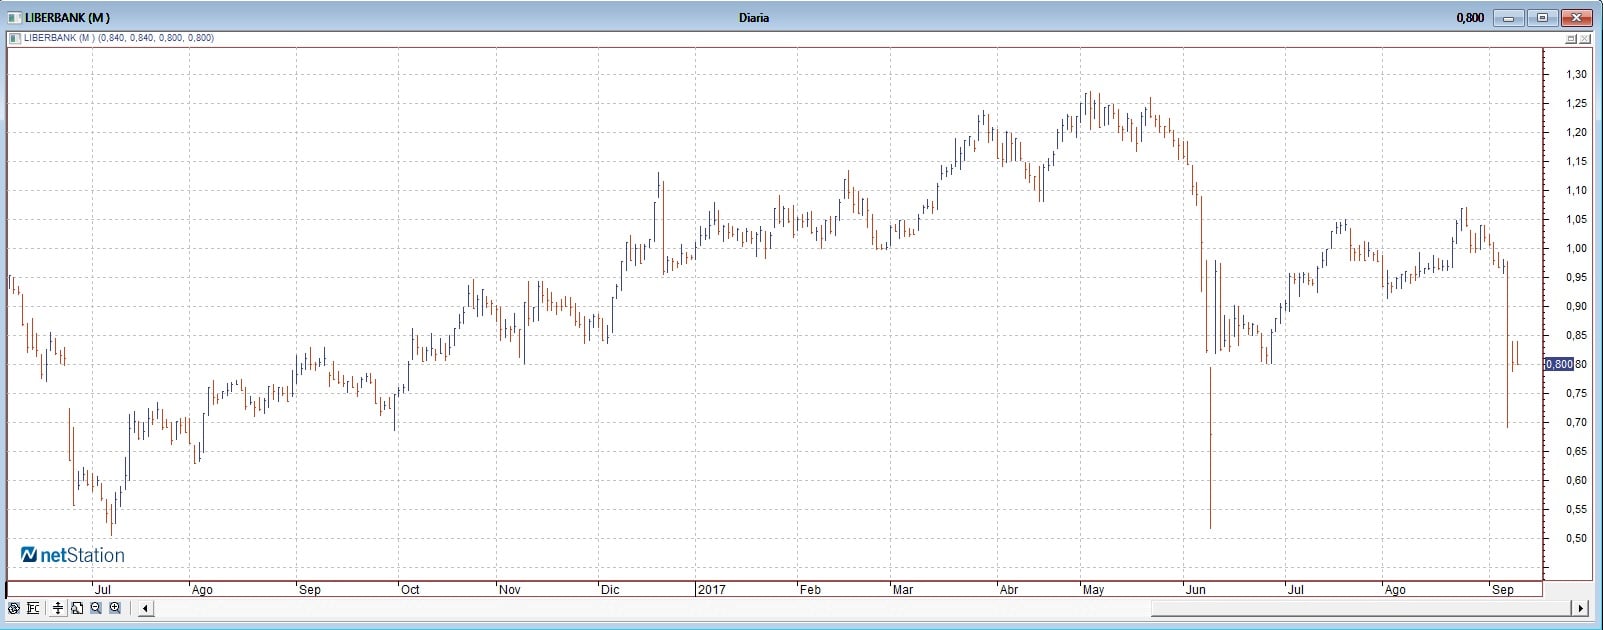
Task: Click the chart panel icon beside LIBERBANK legend
Action: point(14,38)
